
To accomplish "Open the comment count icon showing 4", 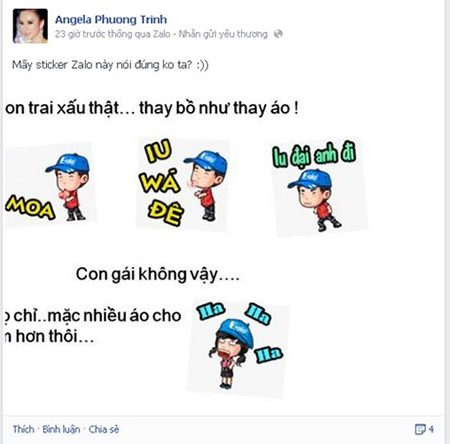I will (424, 429).
